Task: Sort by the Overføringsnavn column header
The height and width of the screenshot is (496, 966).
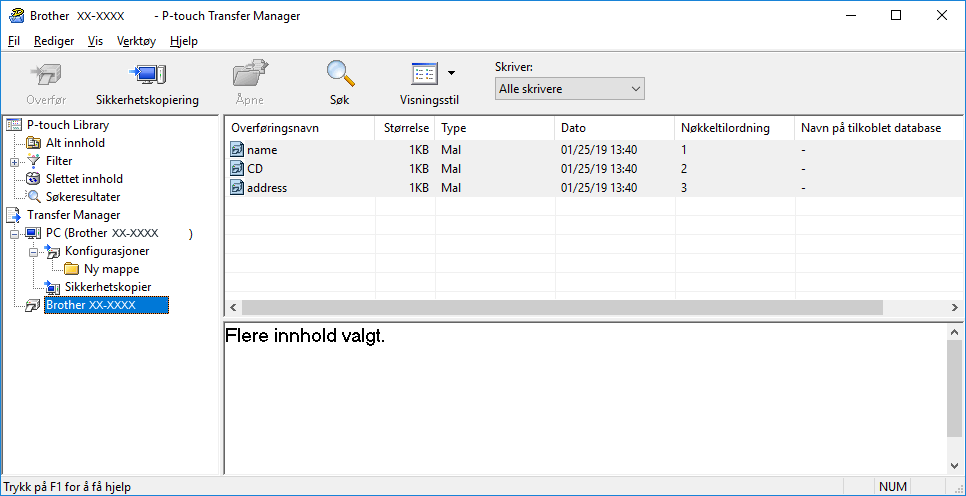Action: tap(300, 128)
